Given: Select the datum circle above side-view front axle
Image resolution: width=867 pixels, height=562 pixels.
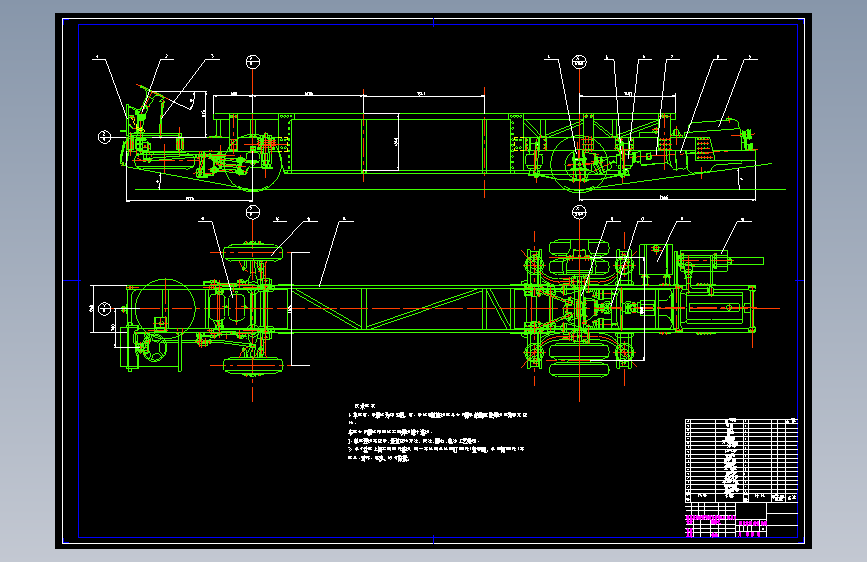Looking at the screenshot, I should (x=253, y=62).
